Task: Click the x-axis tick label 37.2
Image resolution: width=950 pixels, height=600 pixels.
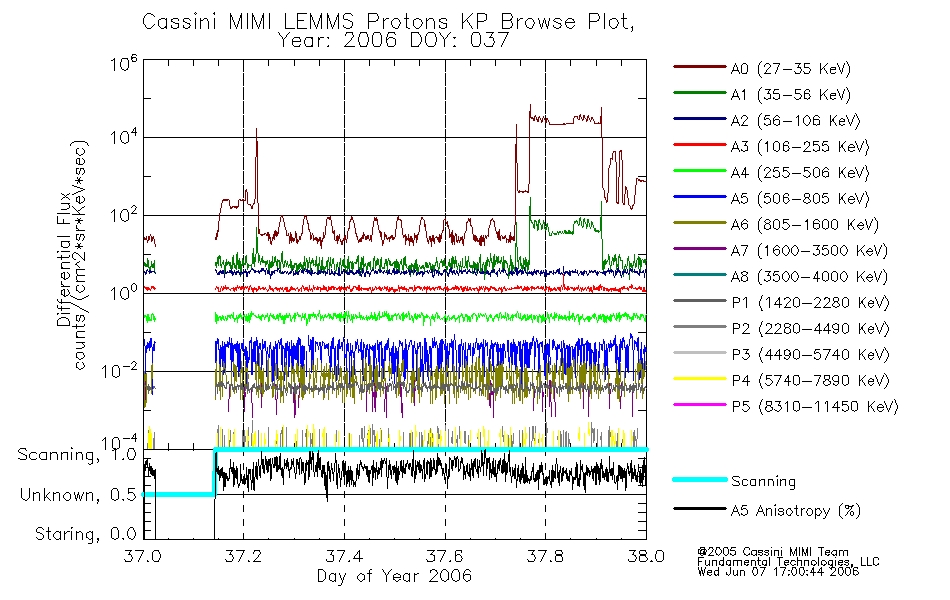Action: tap(244, 556)
